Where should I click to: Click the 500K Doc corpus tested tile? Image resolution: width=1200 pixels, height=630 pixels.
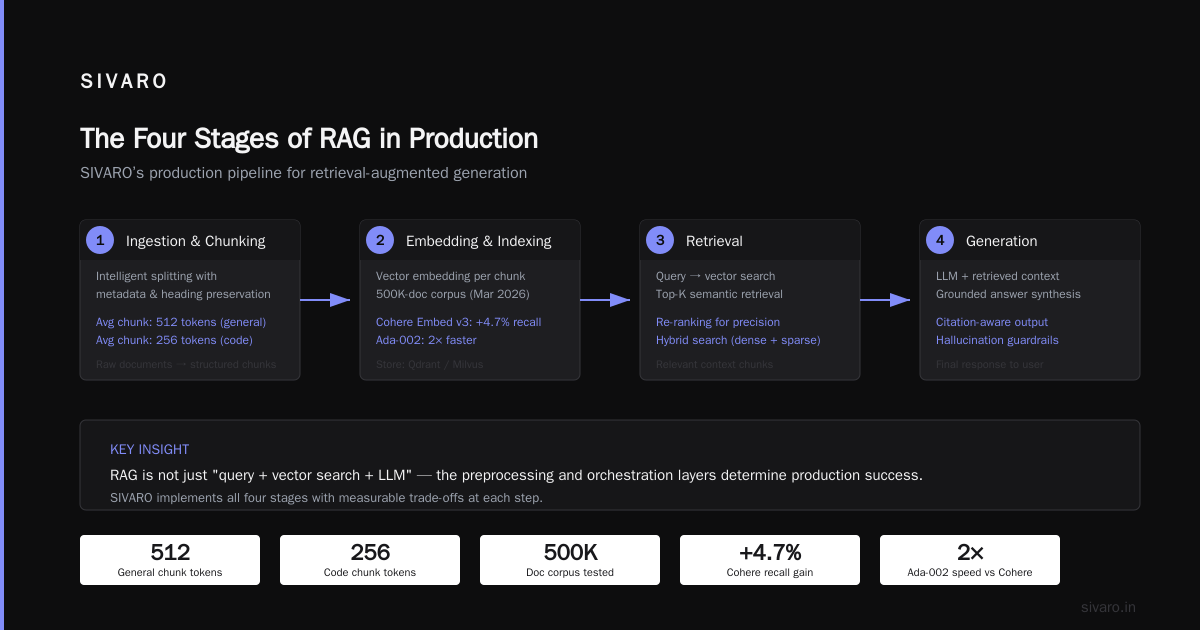click(570, 560)
